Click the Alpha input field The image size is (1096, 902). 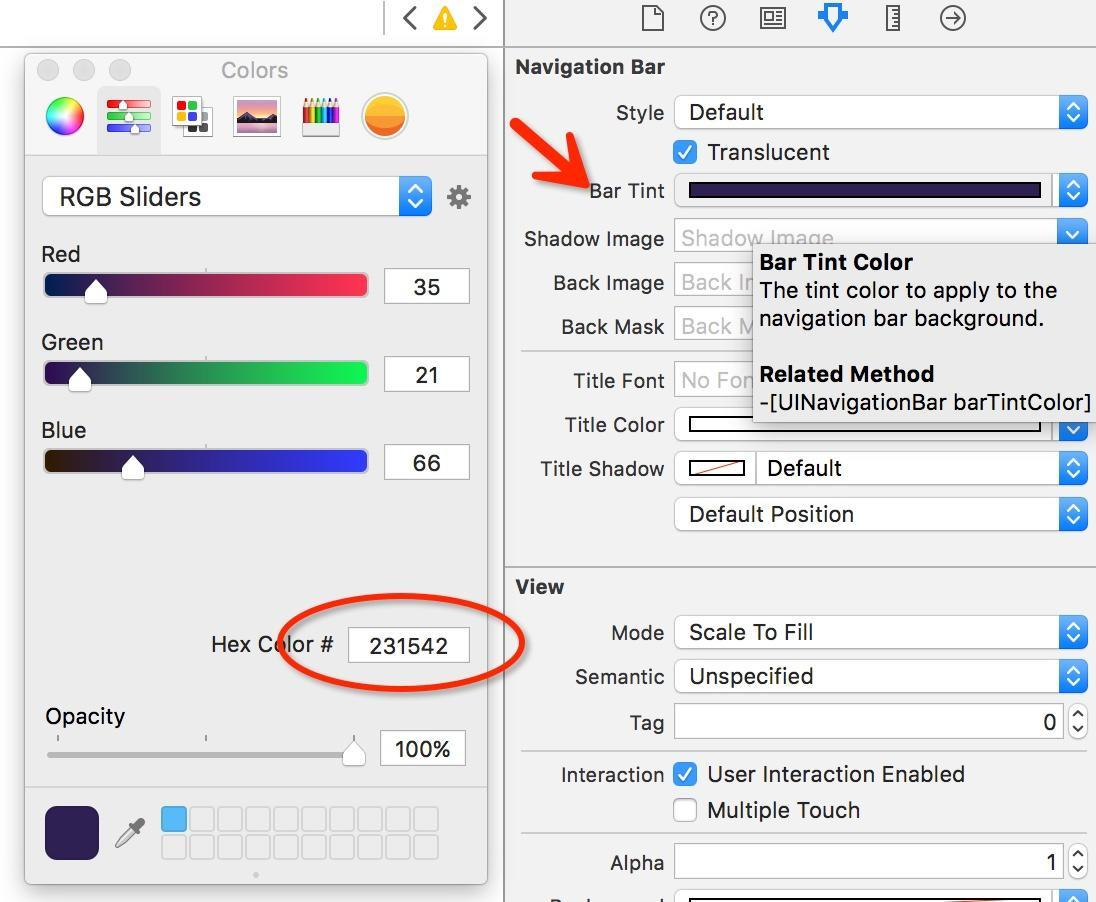(x=869, y=862)
